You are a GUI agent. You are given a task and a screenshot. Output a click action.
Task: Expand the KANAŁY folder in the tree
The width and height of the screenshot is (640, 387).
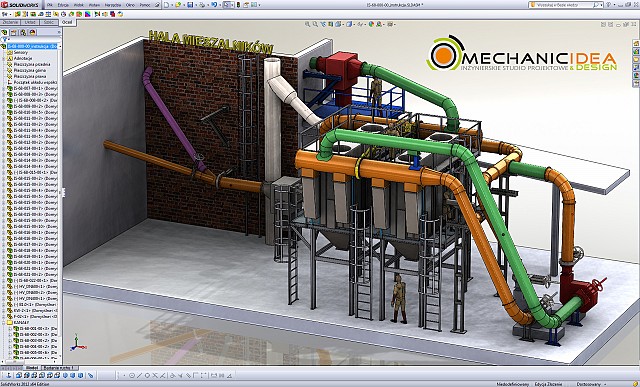click(4, 322)
